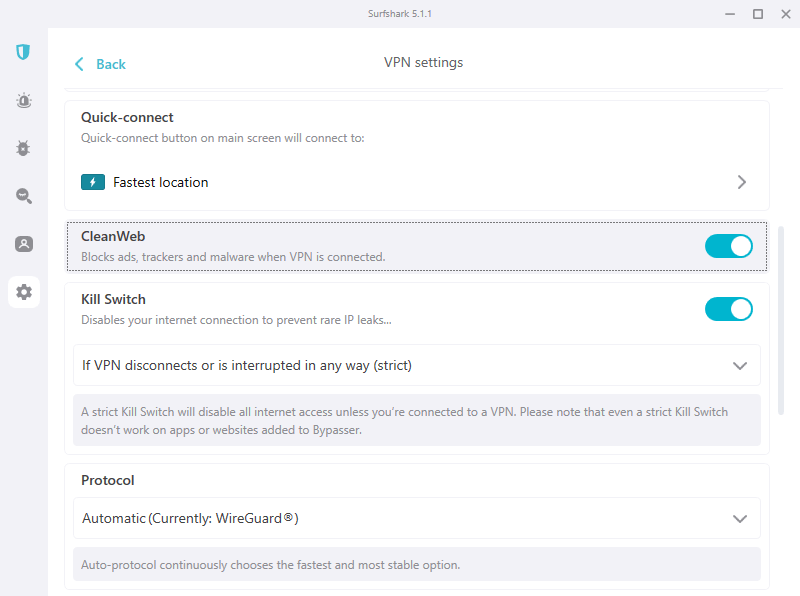Close the Surfshark window
The width and height of the screenshot is (800, 596).
coord(785,14)
